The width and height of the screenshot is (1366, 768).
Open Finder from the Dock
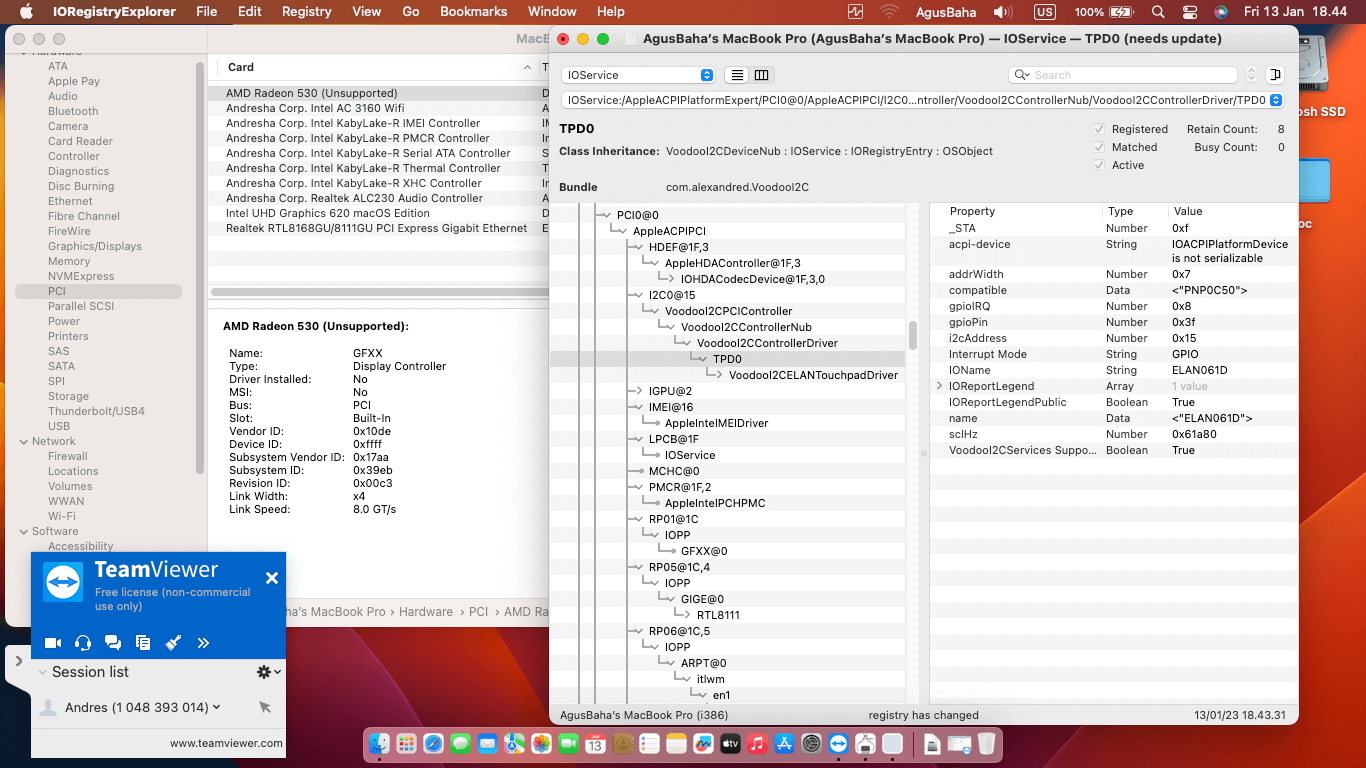(379, 743)
